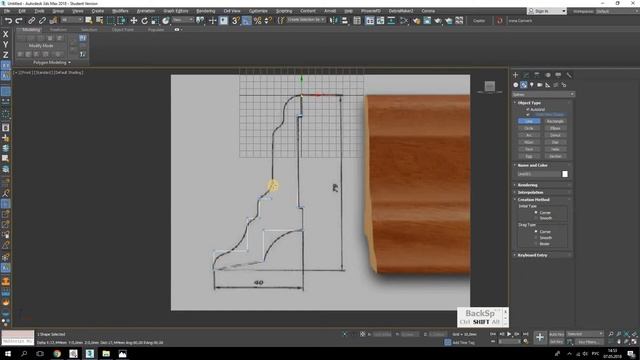
Task: Select the Lights category icon
Action: pos(531,85)
